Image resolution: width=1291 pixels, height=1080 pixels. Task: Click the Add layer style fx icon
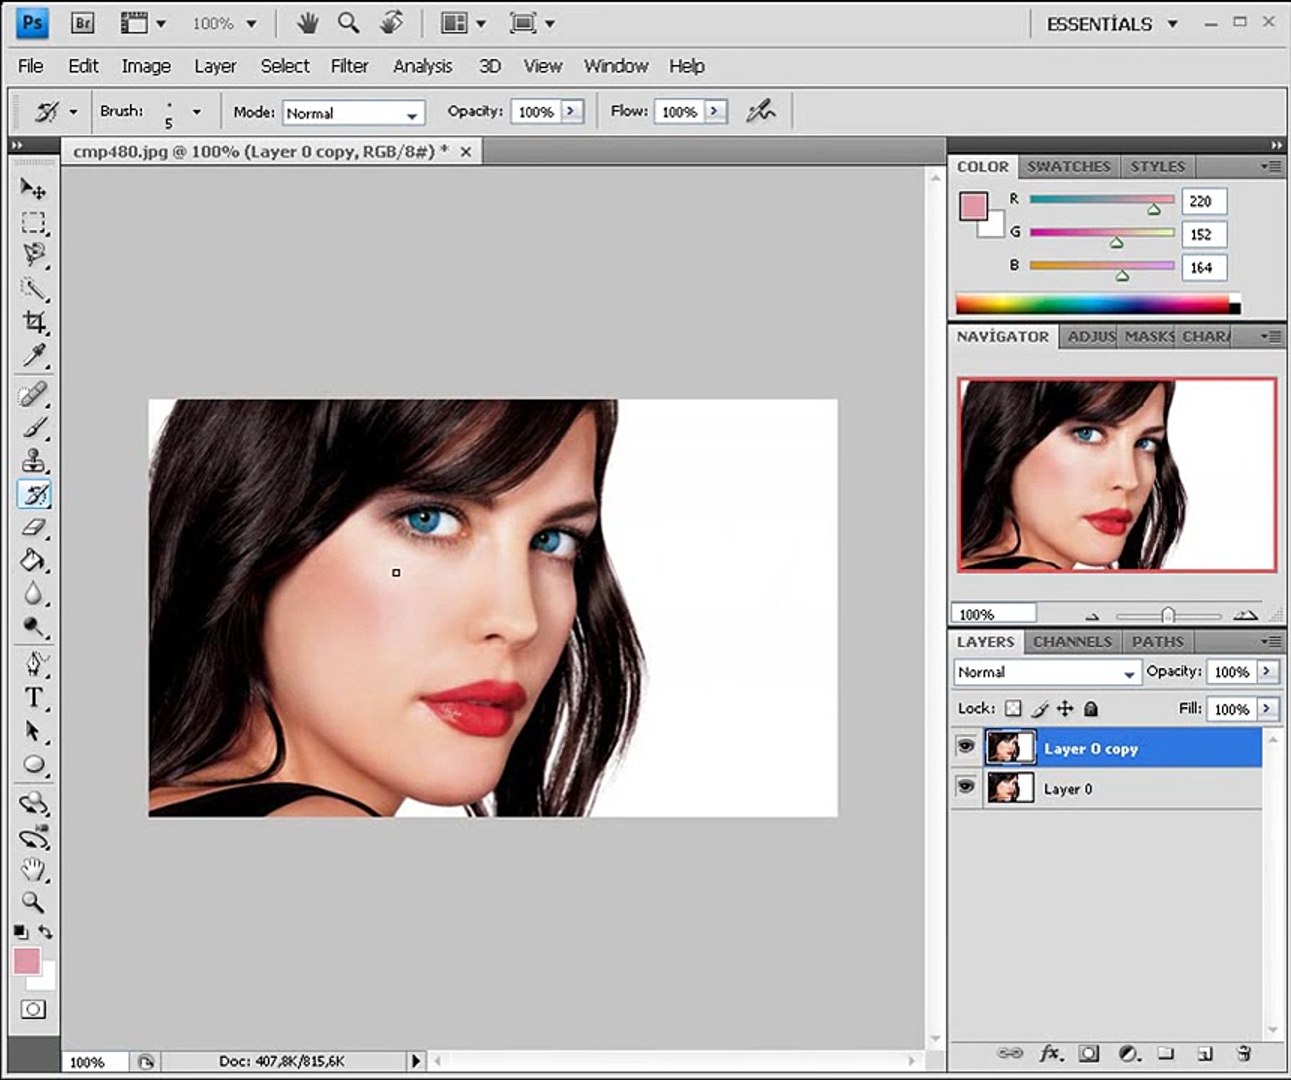1050,1053
